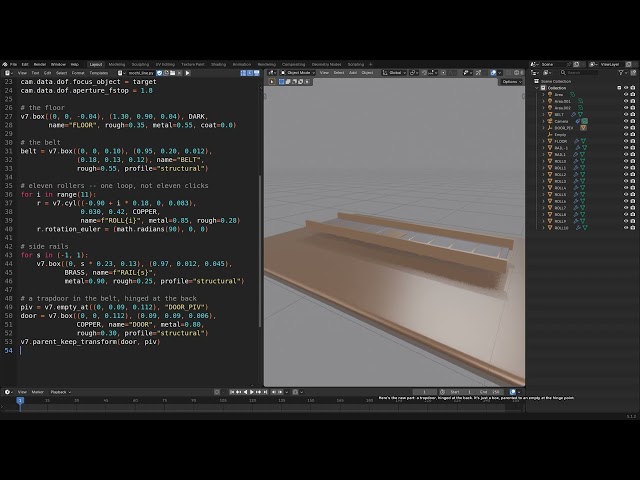Click the FLOOR mesh data triangle icon

[x=584, y=141]
